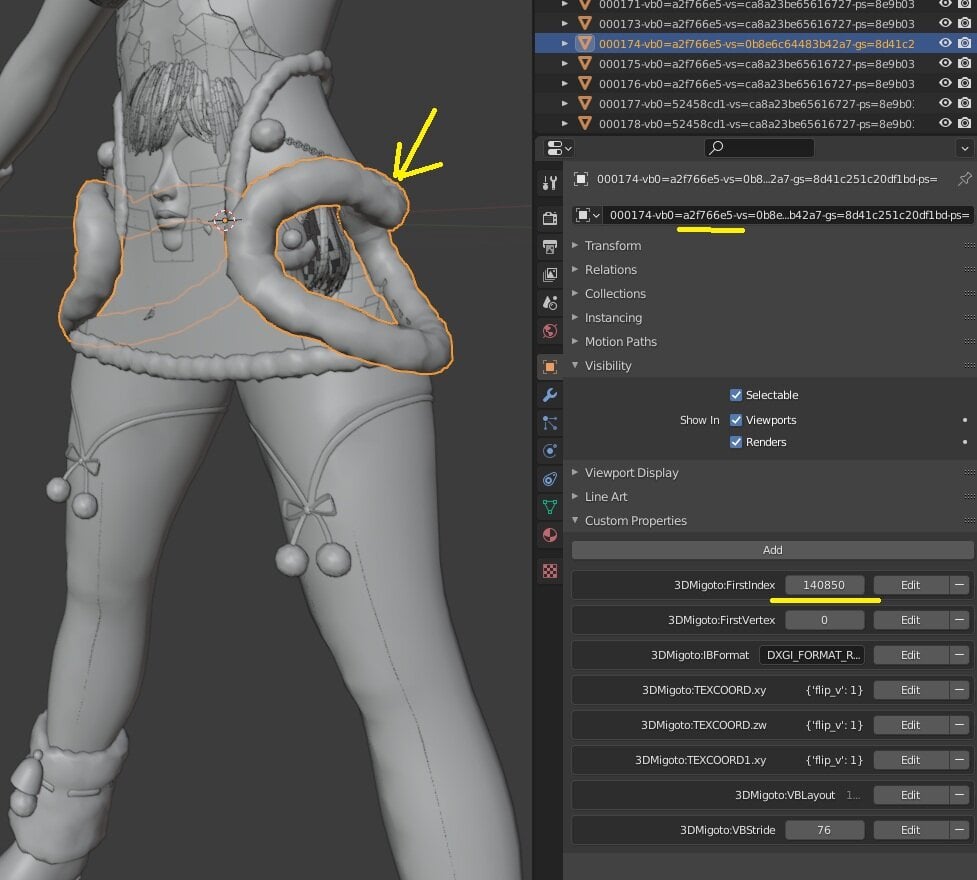Toggle render camera icon for object 000174
This screenshot has height=880, width=977.
[965, 43]
